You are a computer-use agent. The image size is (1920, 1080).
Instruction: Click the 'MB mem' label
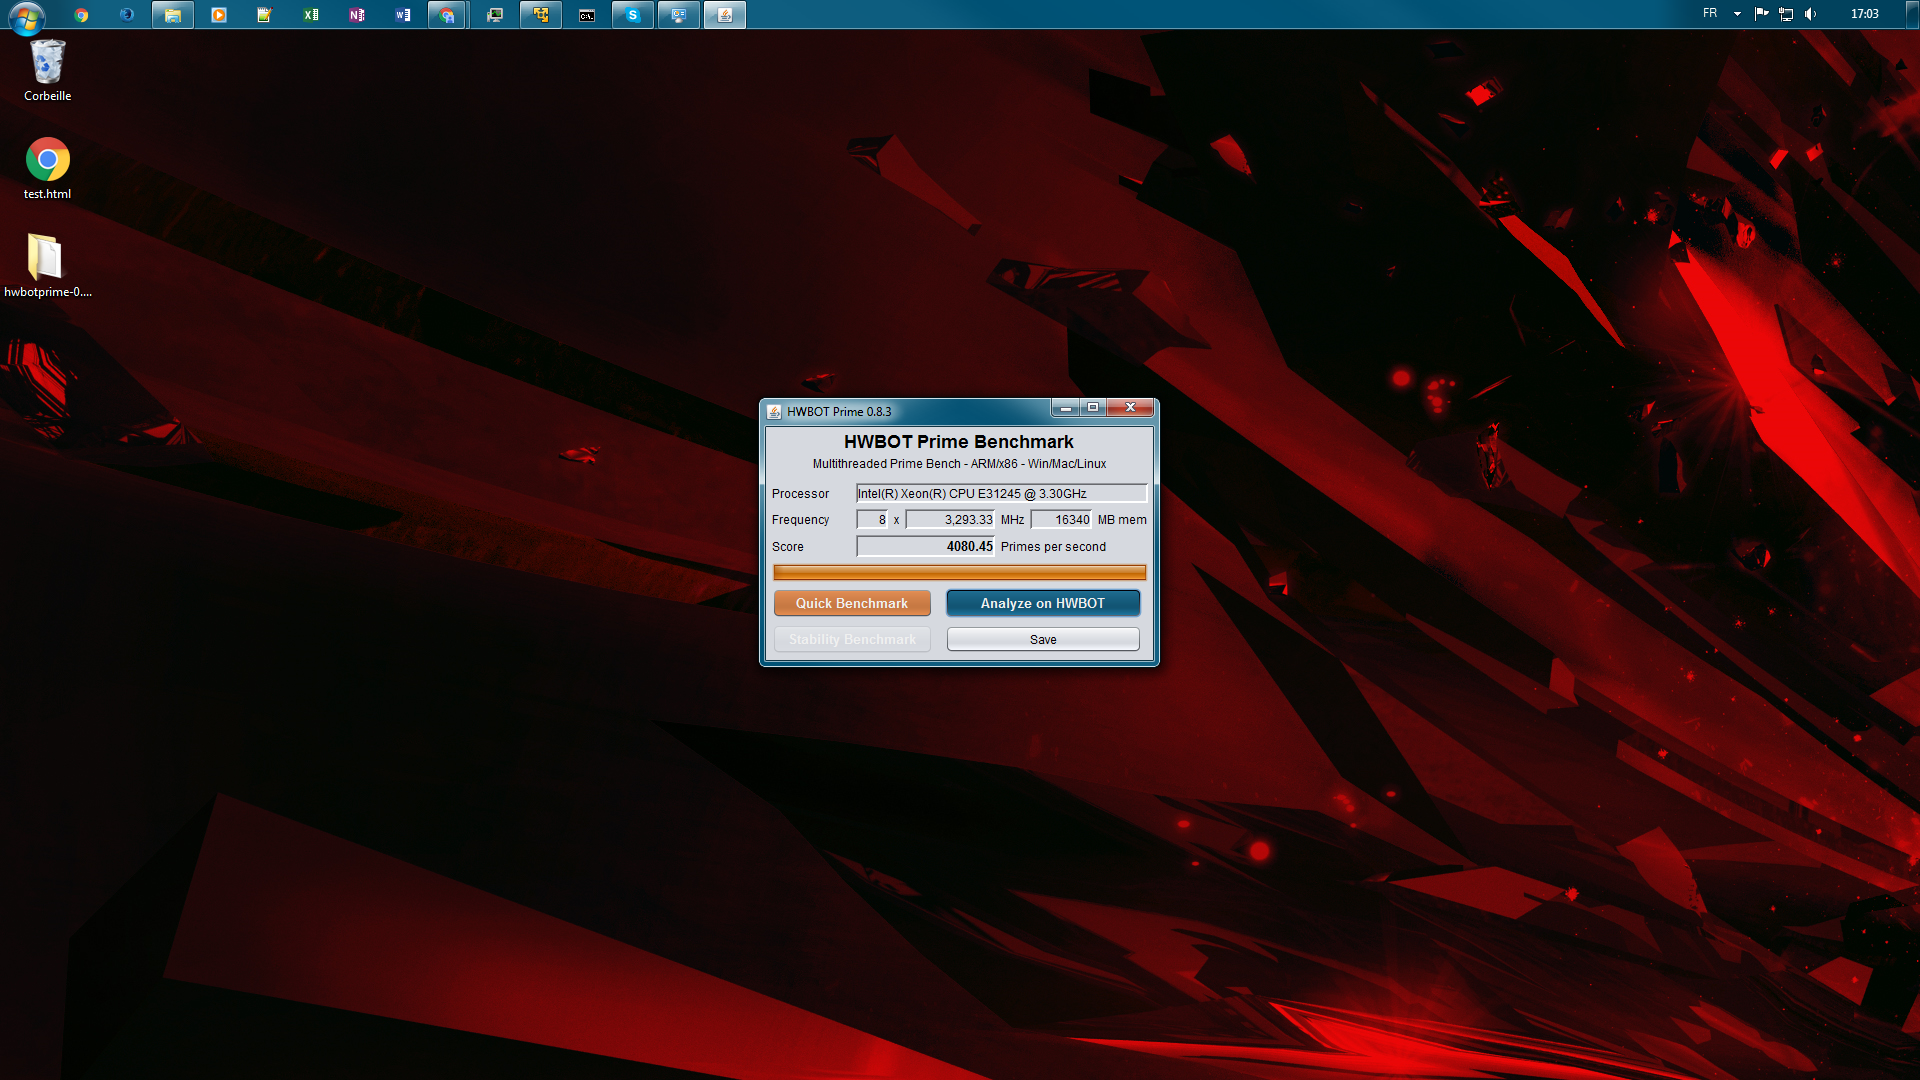[1122, 520]
